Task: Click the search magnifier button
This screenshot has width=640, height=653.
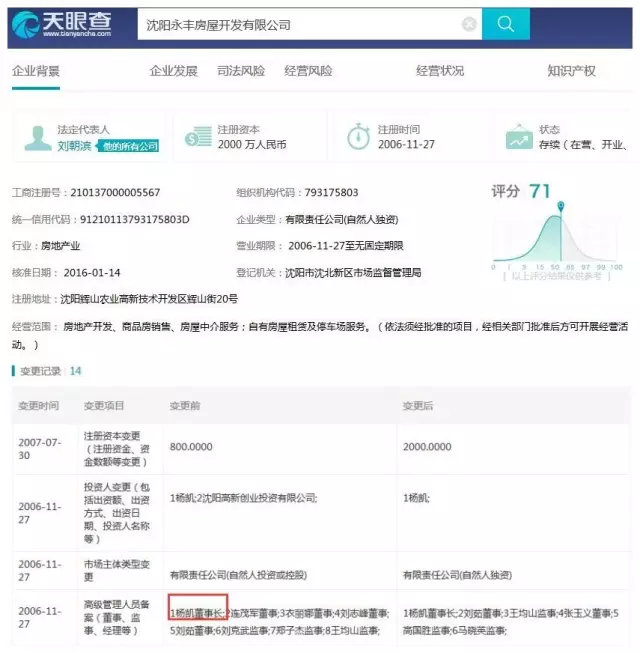Action: click(506, 24)
